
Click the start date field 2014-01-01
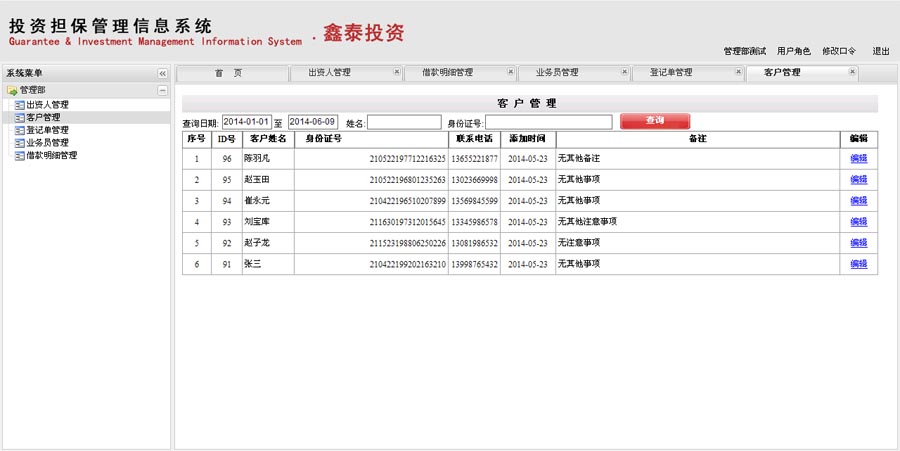246,122
